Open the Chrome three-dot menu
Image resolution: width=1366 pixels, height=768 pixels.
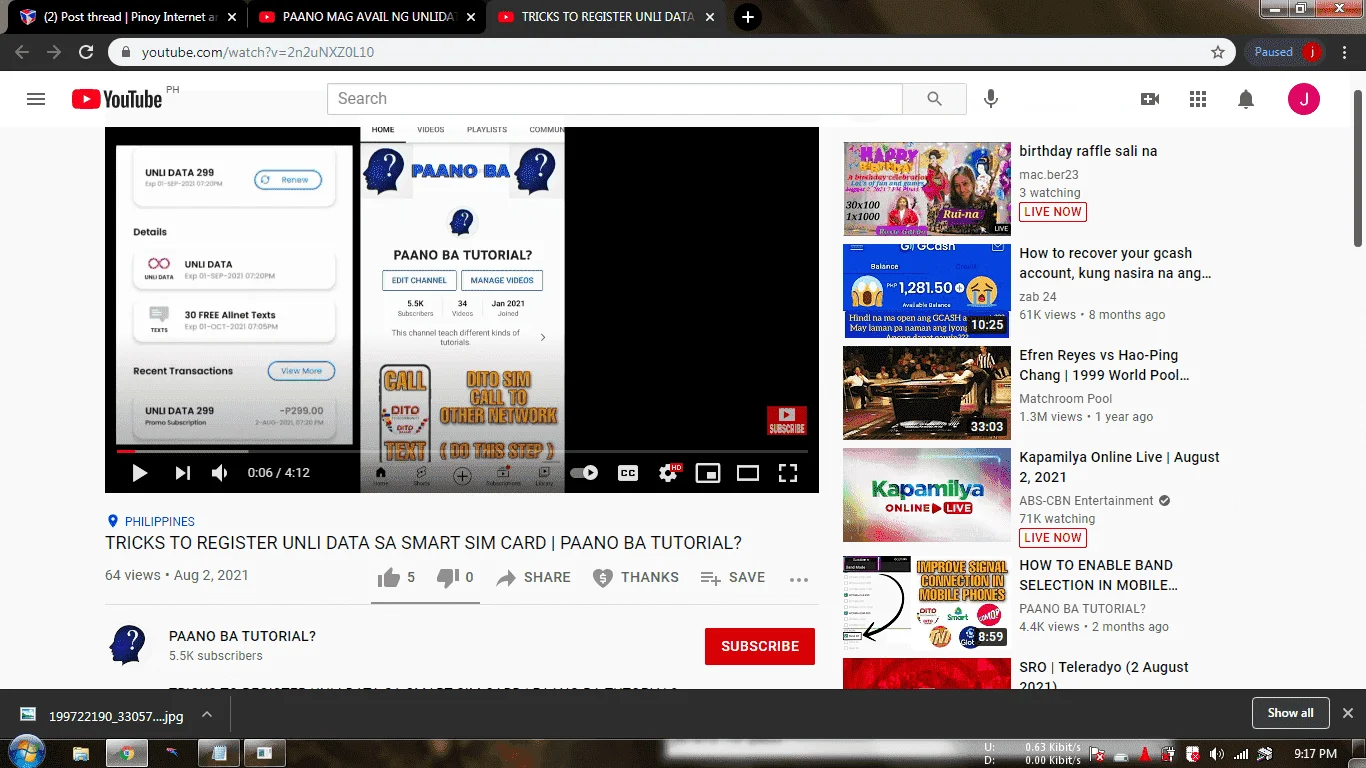pos(1346,52)
